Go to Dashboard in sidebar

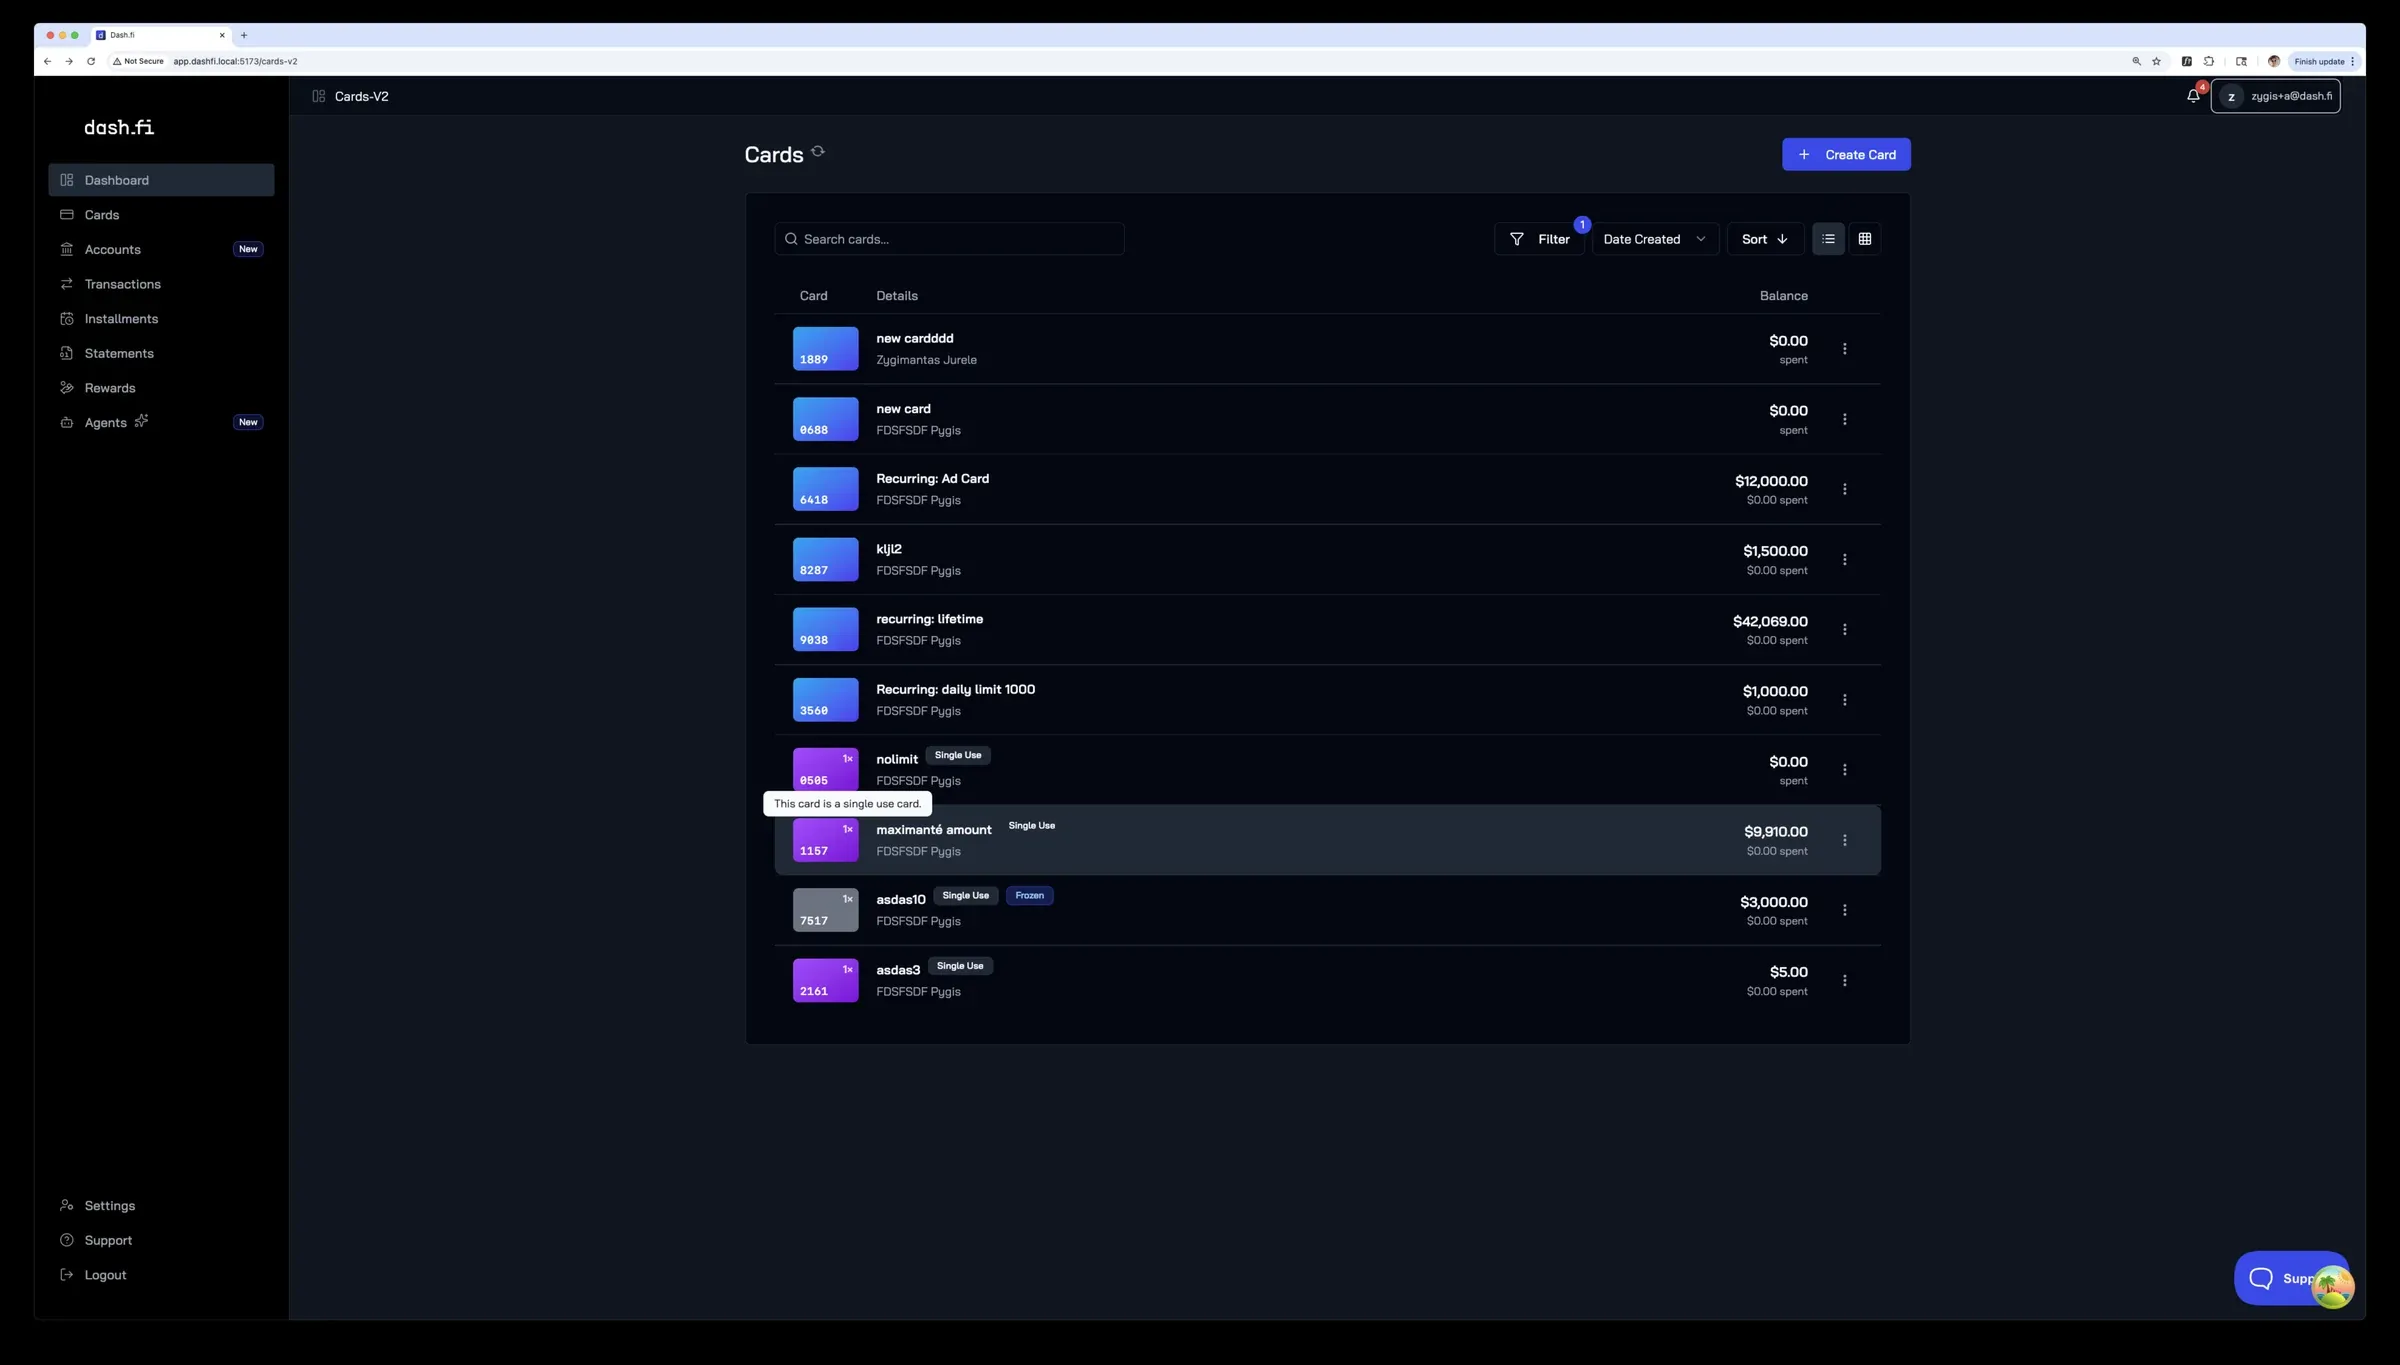click(x=161, y=180)
